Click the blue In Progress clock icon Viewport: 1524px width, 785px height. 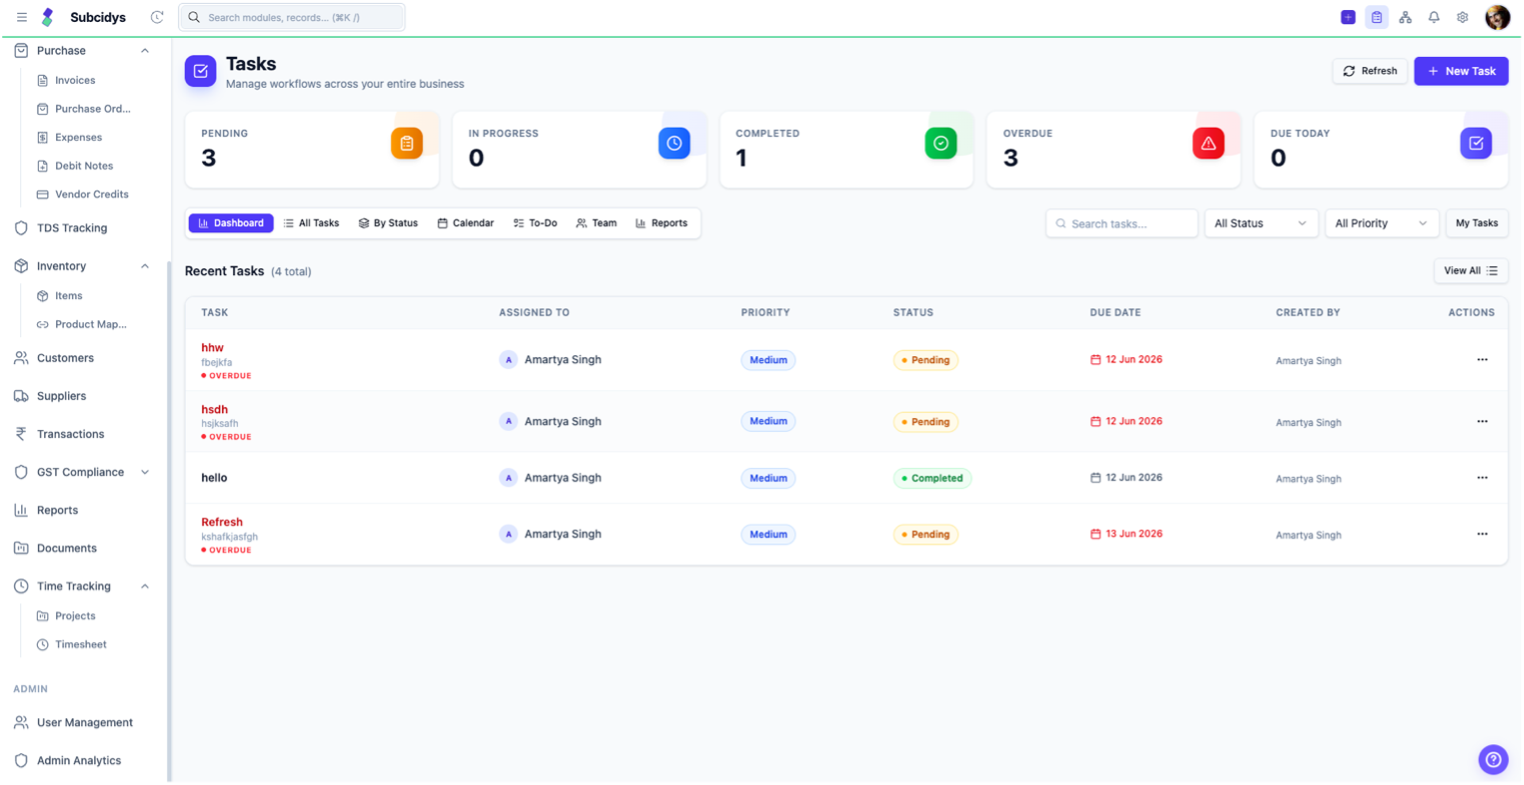674,143
